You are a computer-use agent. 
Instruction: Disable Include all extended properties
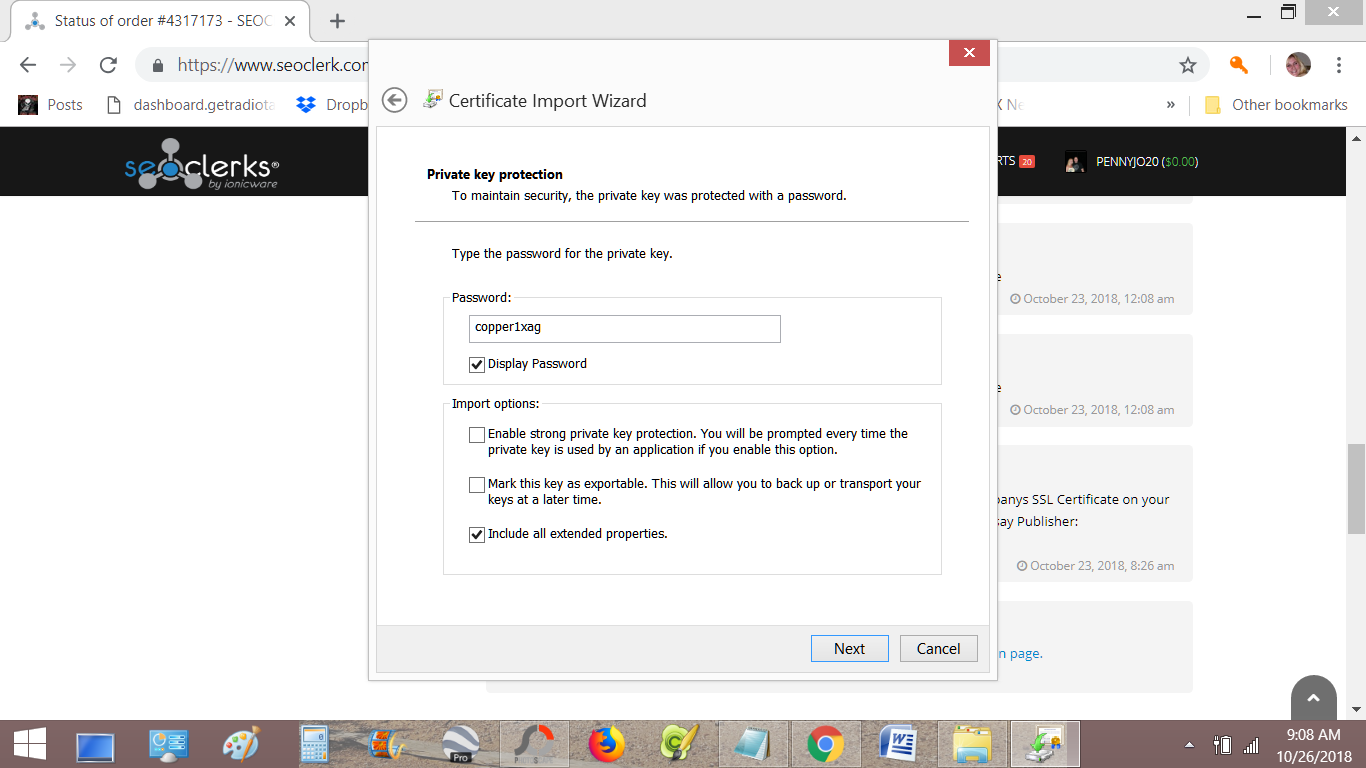[477, 535]
